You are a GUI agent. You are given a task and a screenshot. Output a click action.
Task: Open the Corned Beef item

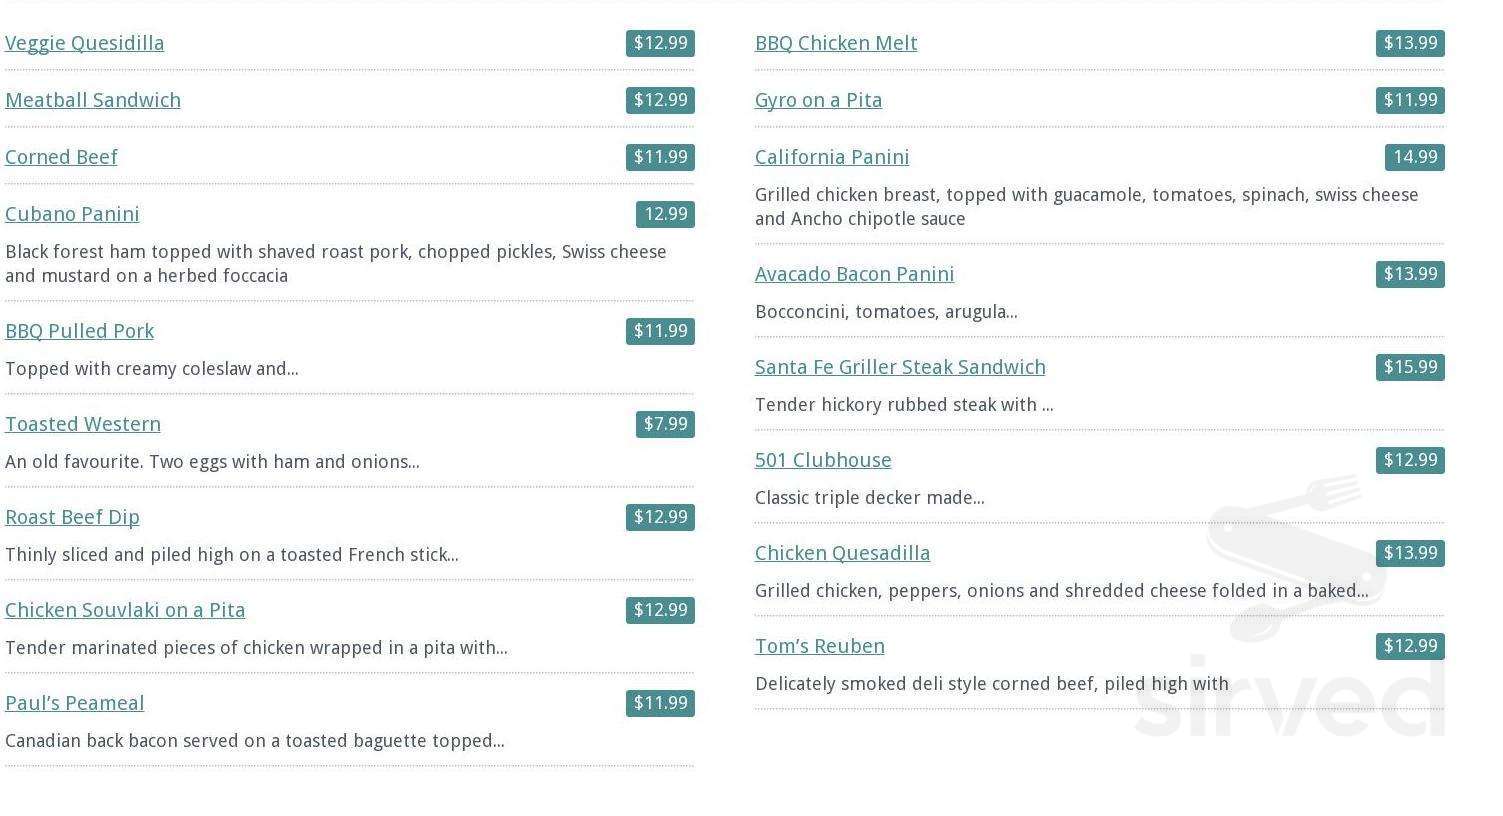(x=61, y=157)
